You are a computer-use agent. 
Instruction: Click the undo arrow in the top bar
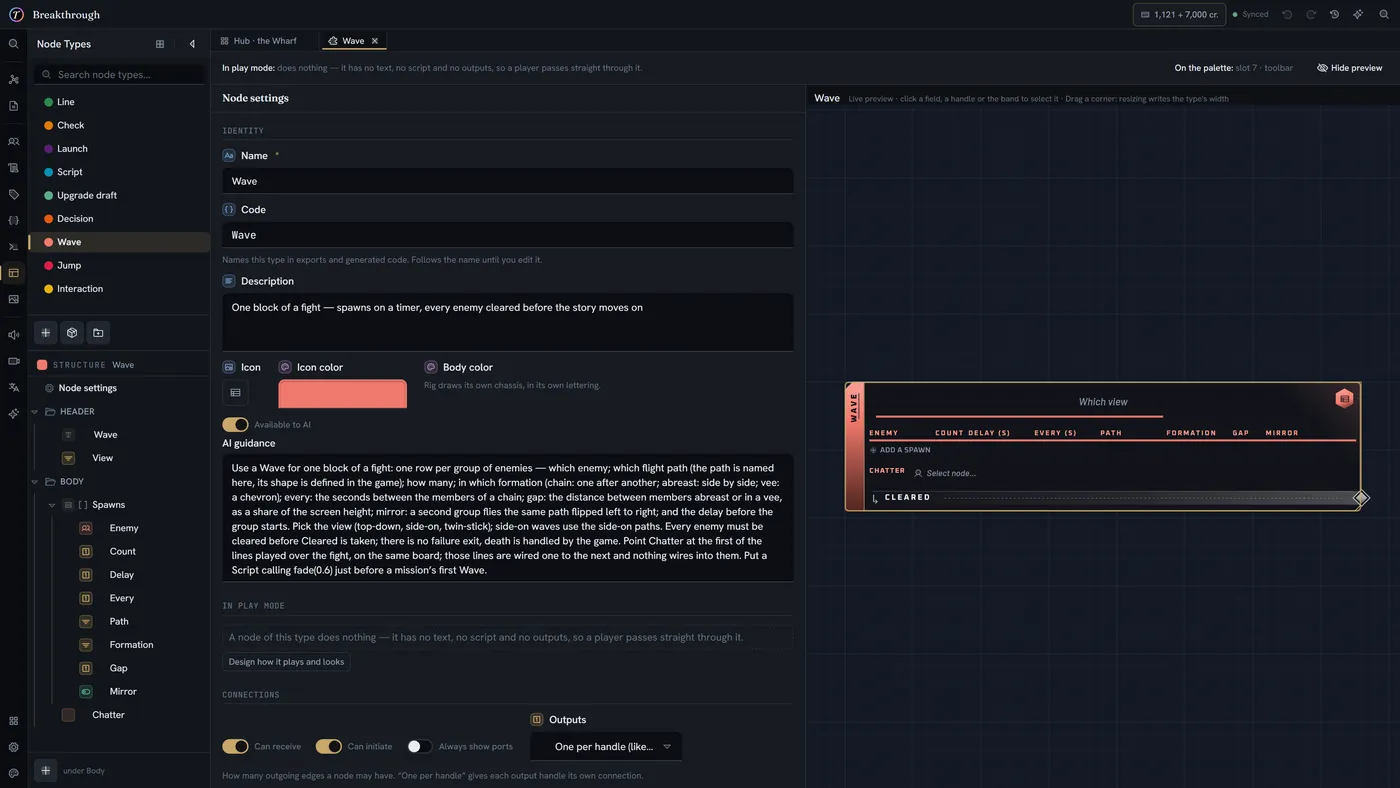coord(1287,15)
